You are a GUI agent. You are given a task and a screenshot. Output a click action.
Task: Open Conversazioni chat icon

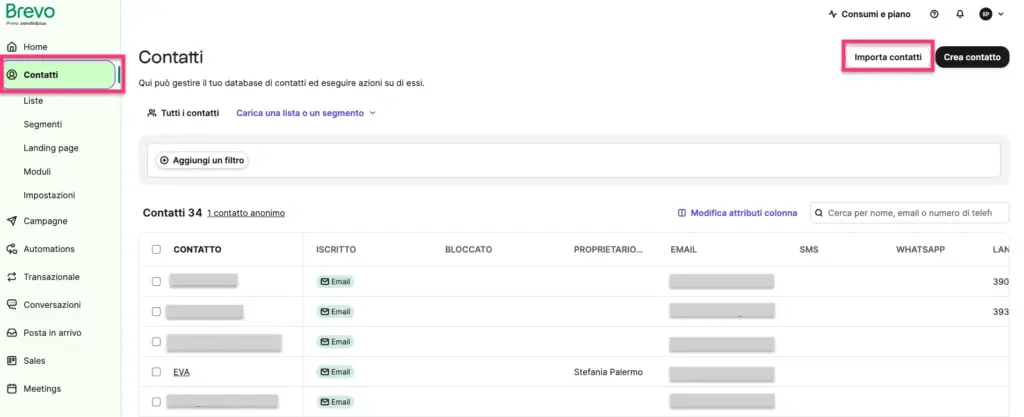11,305
